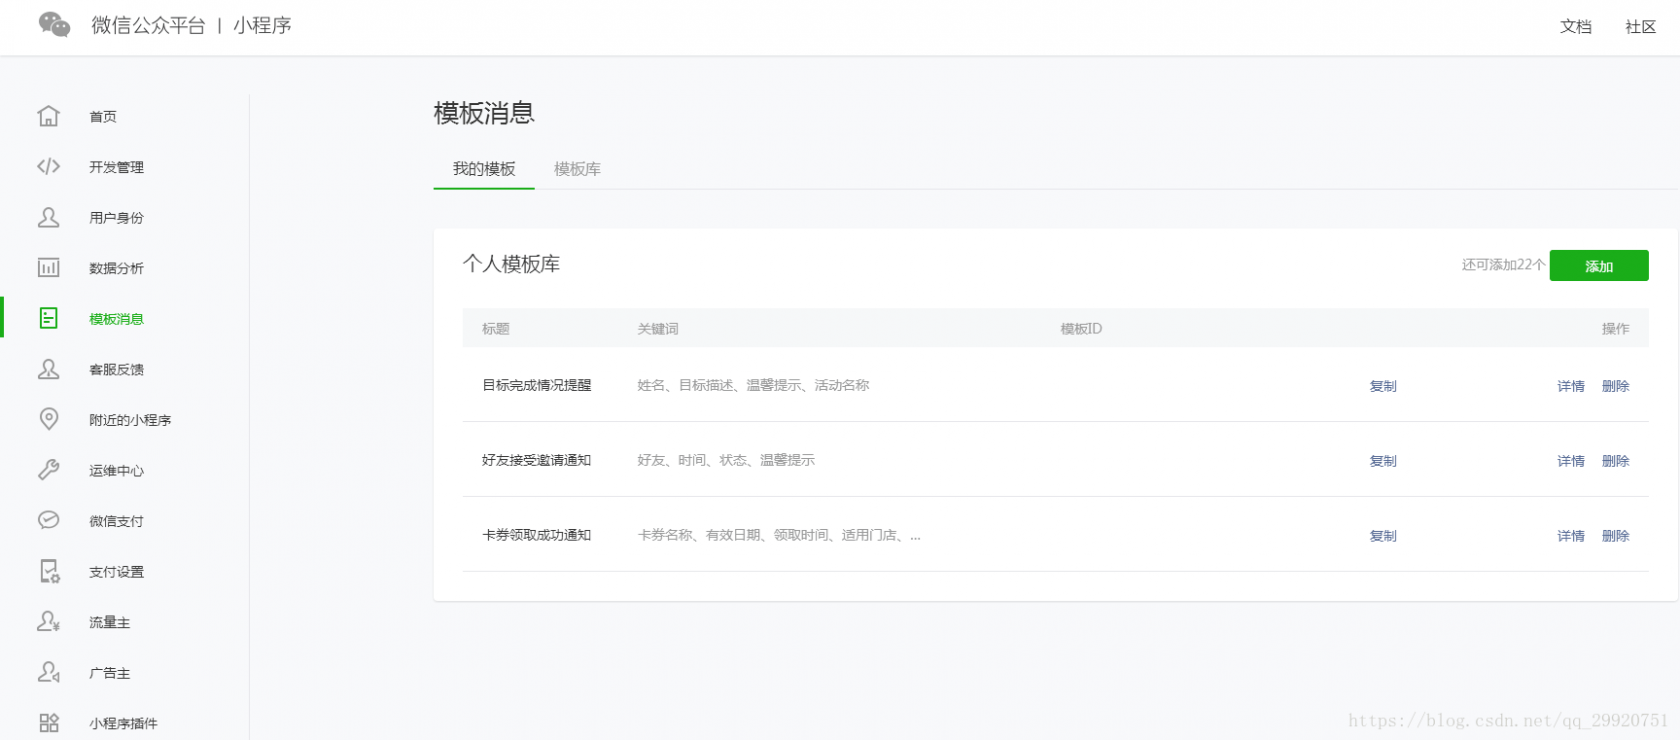Copy template ID for 好友接受邀请通知

pyautogui.click(x=1383, y=461)
